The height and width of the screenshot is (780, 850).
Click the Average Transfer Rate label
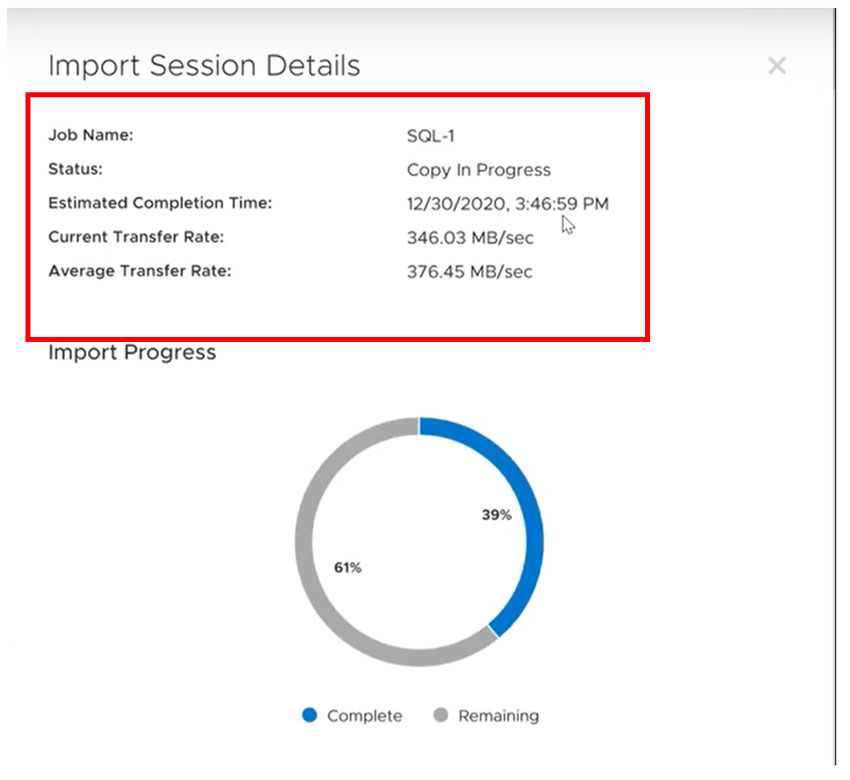[140, 271]
